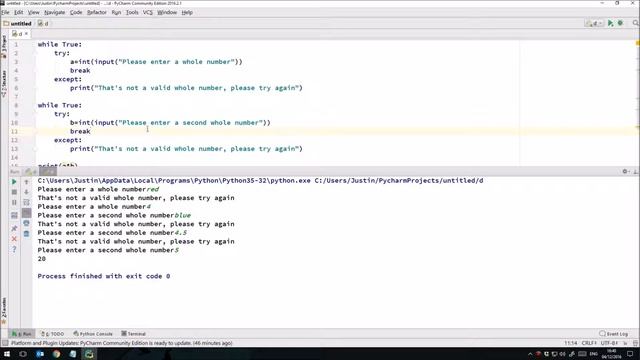Click the print output icon in Run panel
Screen dimensions: 640x360
tap(27, 223)
